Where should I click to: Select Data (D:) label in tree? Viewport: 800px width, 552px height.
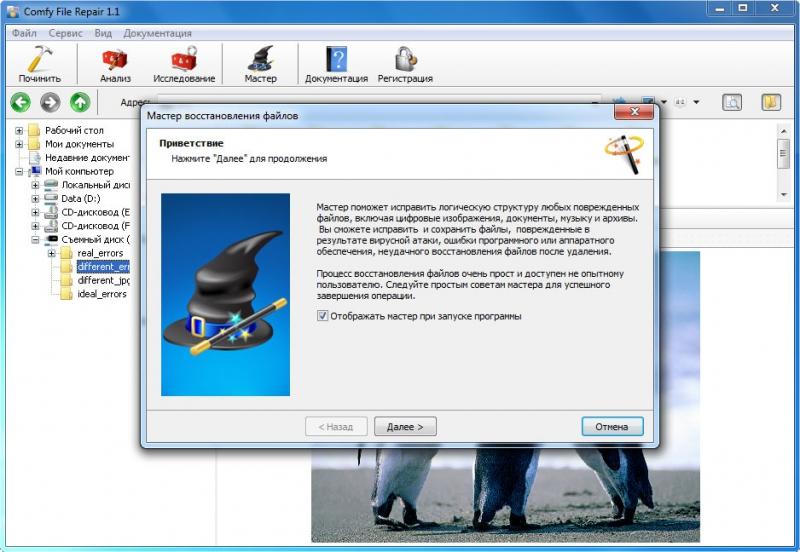81,198
